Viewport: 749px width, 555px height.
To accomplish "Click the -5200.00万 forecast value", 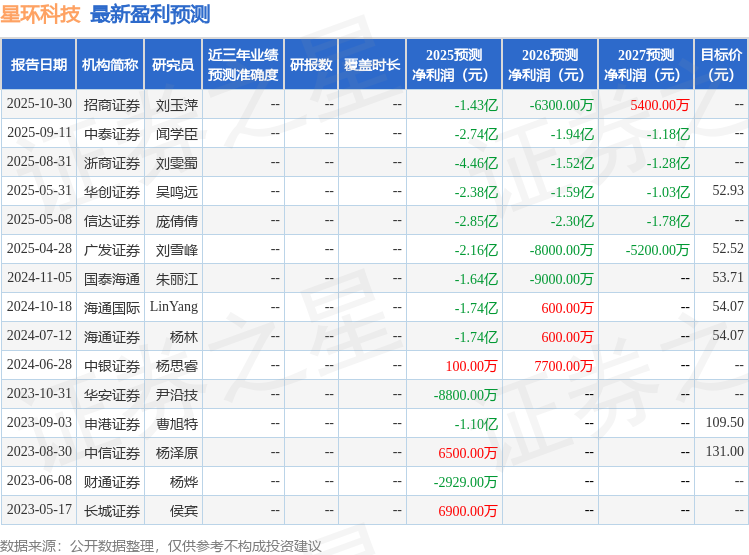I will (657, 250).
